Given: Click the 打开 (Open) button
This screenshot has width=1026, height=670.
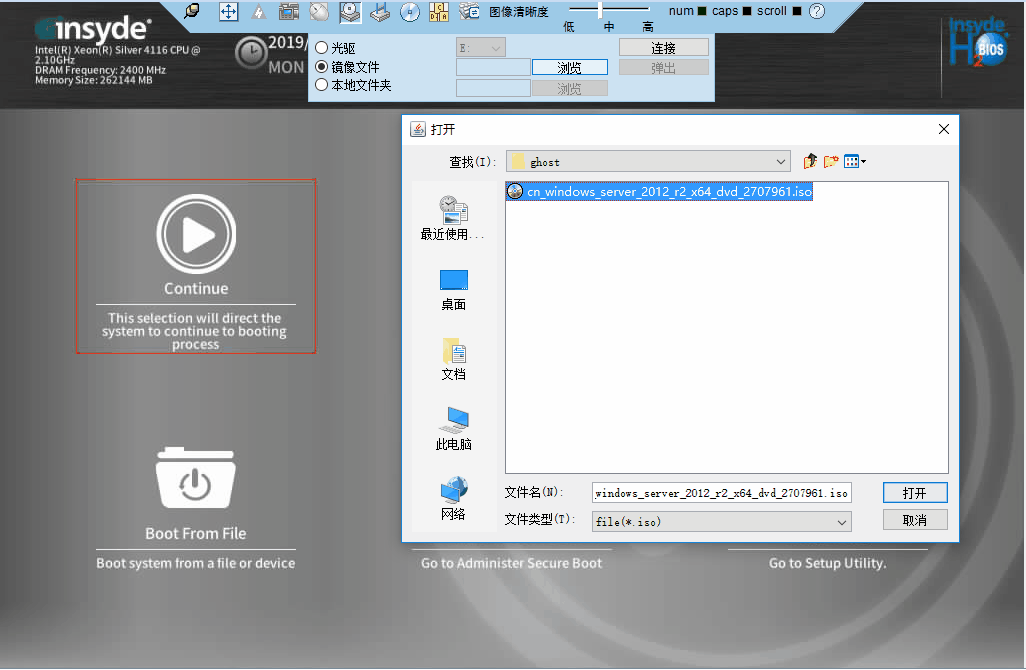Looking at the screenshot, I should pos(914,493).
